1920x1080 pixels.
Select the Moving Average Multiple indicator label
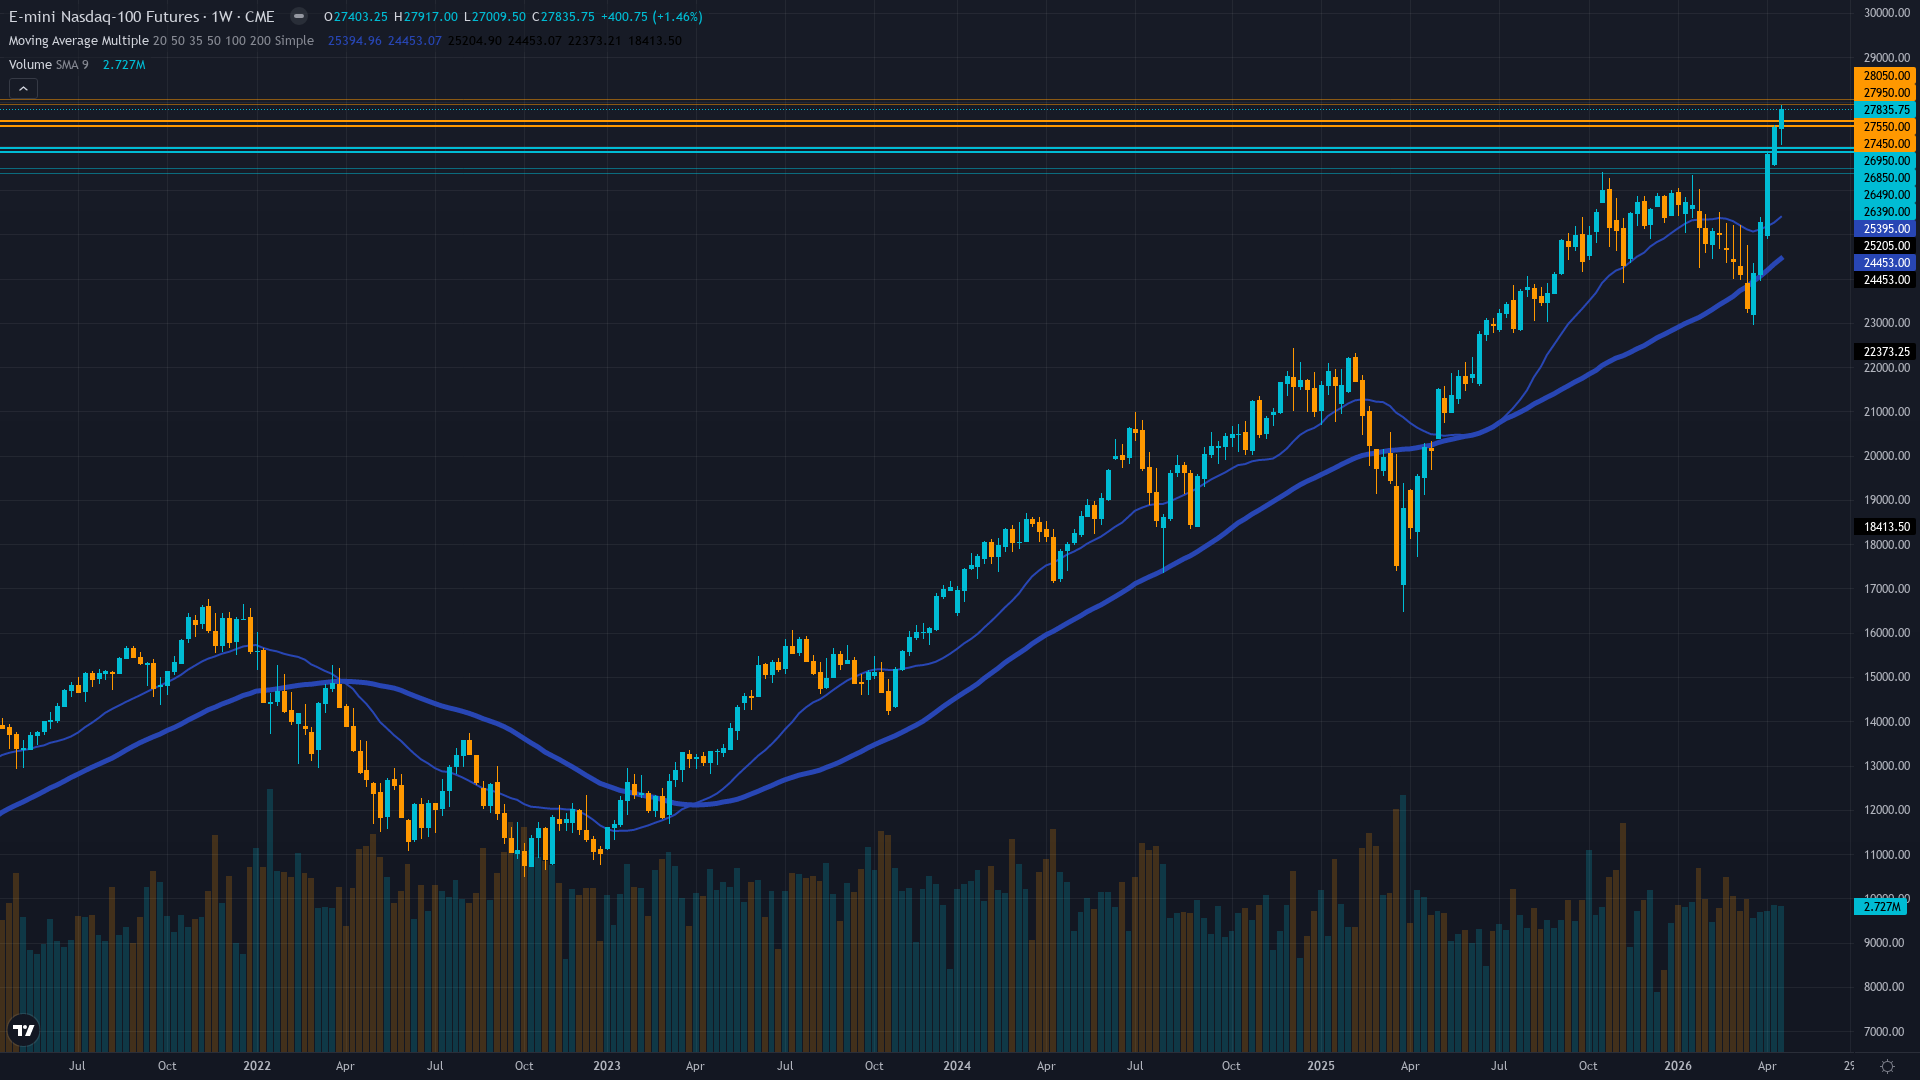click(78, 41)
